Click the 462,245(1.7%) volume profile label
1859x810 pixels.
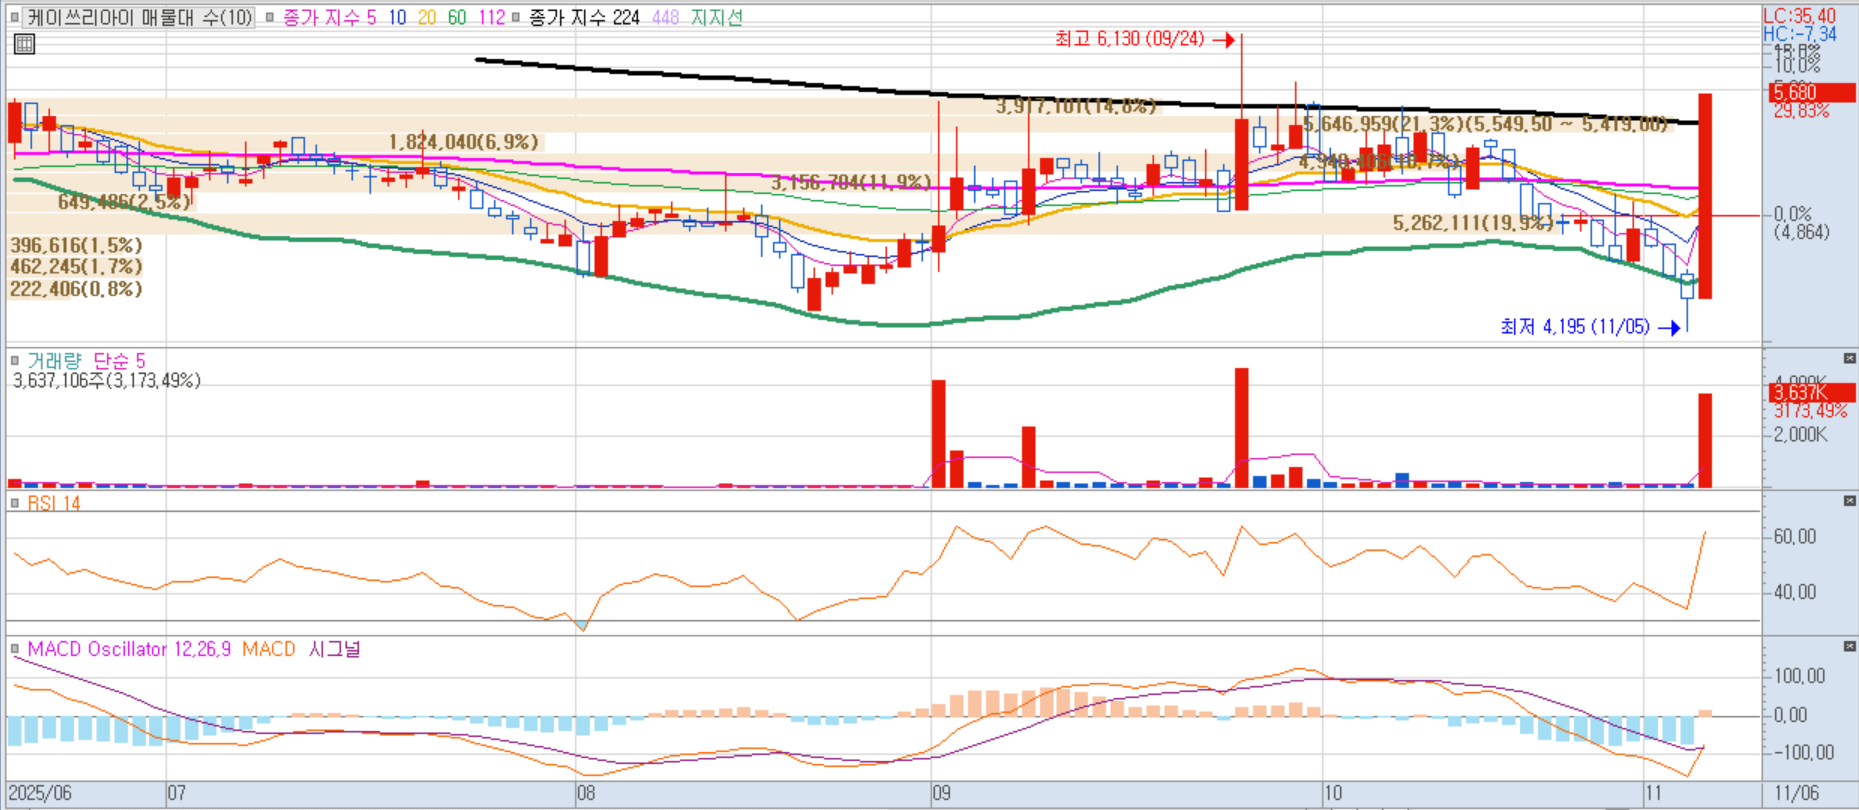click(x=76, y=267)
